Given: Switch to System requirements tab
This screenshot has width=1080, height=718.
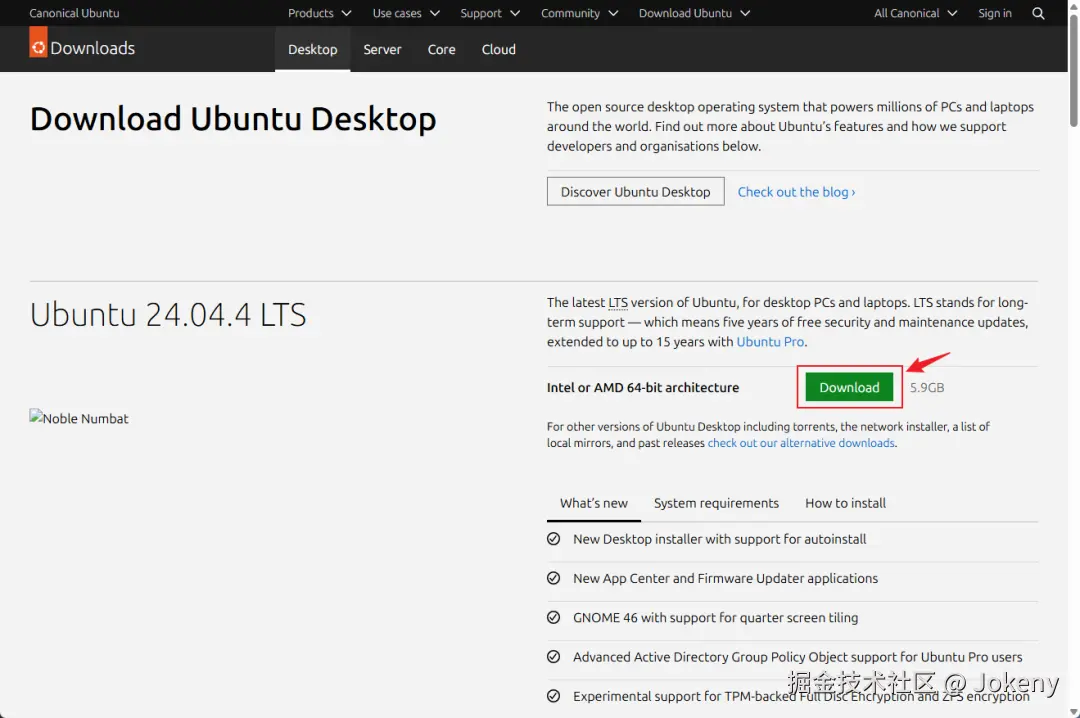Looking at the screenshot, I should [x=716, y=503].
